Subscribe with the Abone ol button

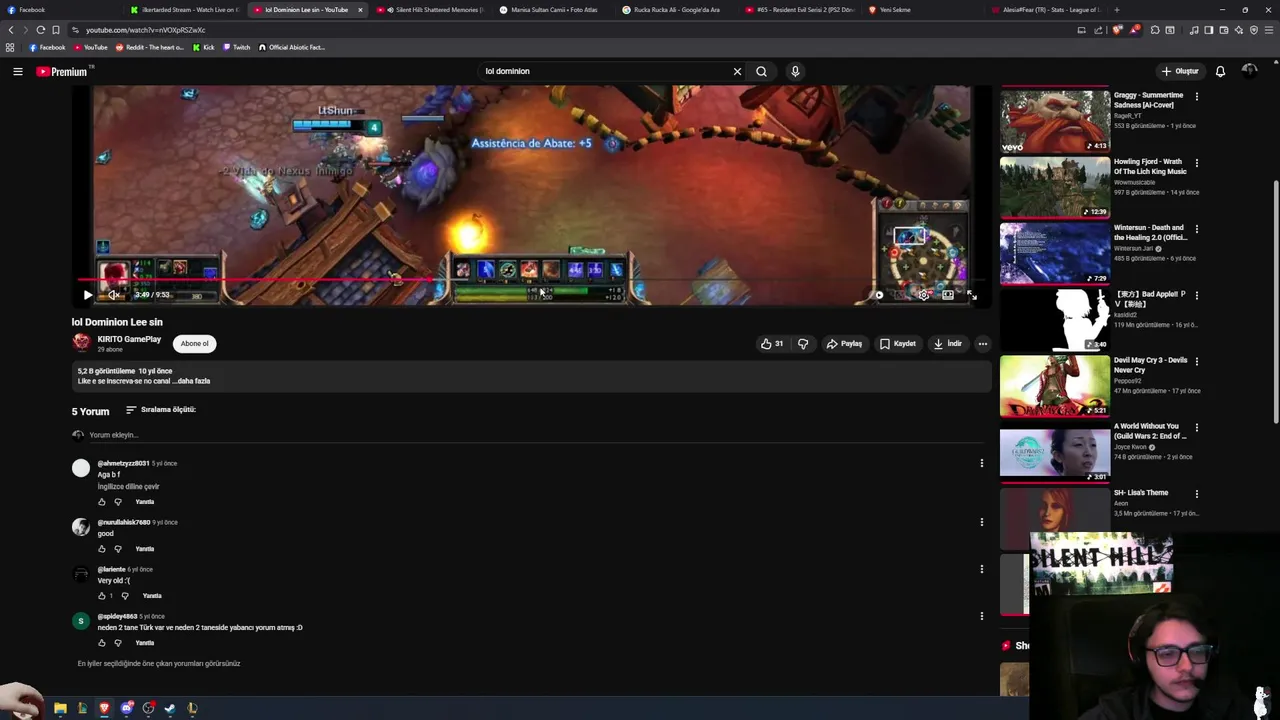(x=194, y=344)
